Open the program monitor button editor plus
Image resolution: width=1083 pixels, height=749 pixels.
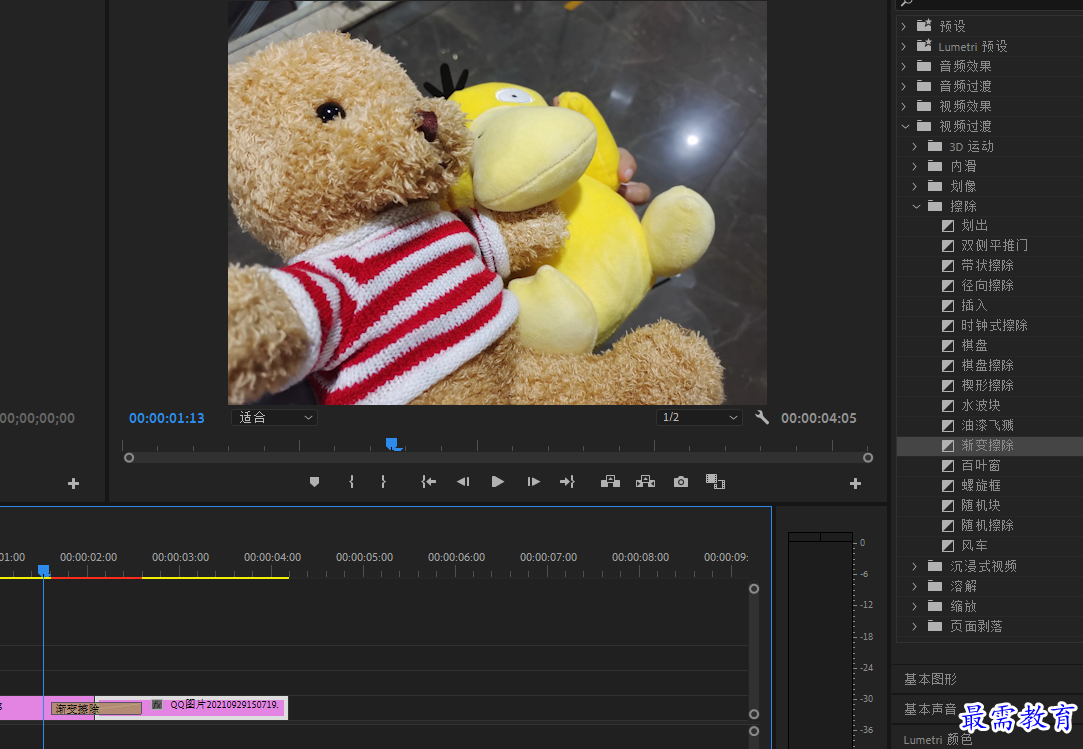coord(855,484)
